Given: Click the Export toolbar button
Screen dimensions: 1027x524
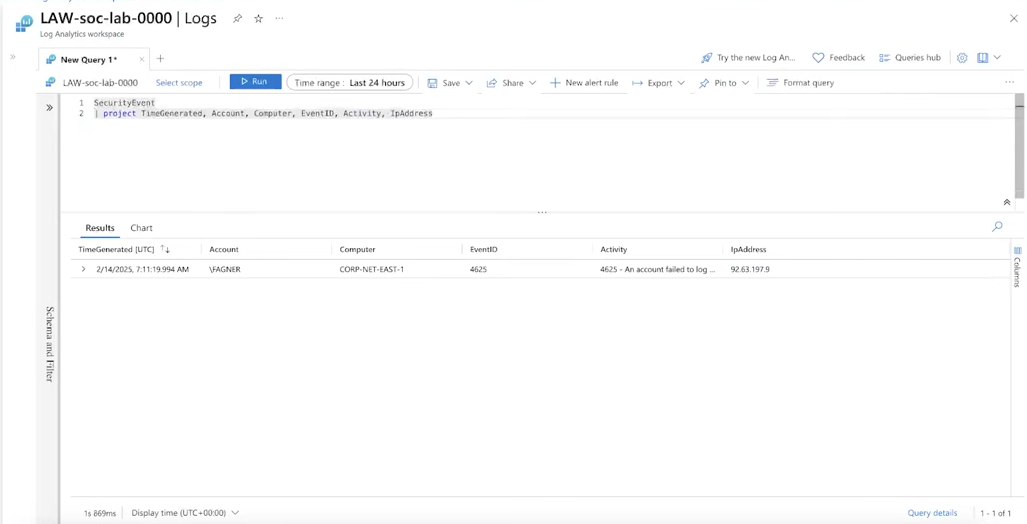Looking at the screenshot, I should (x=652, y=83).
